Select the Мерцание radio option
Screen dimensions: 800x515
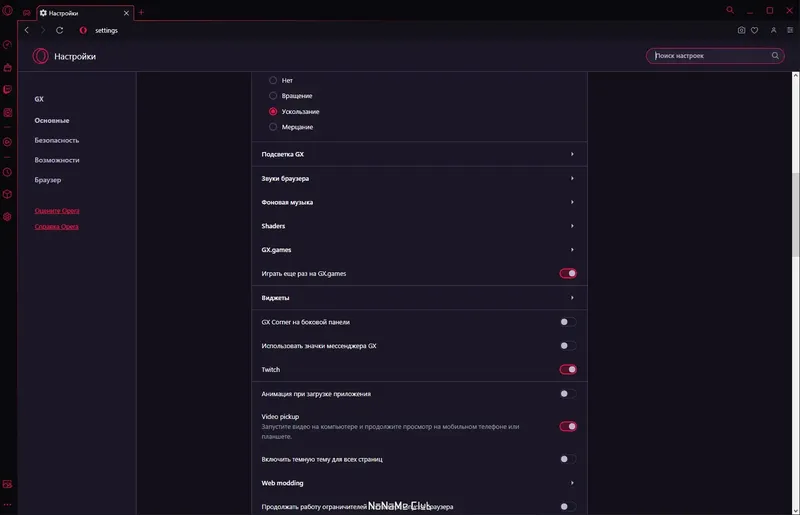click(x=273, y=127)
